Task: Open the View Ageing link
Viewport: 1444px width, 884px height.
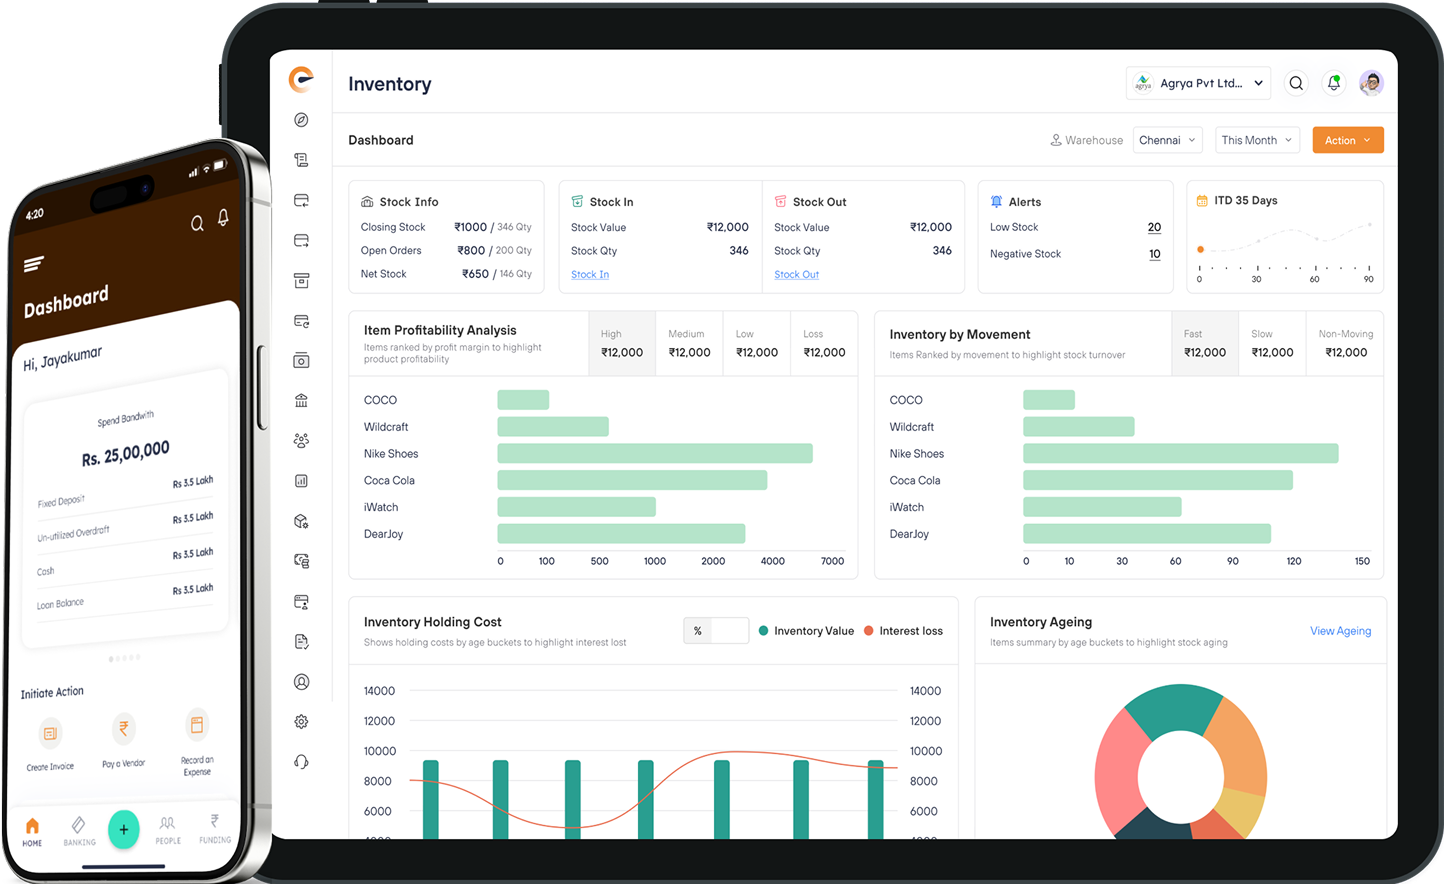Action: 1340,631
